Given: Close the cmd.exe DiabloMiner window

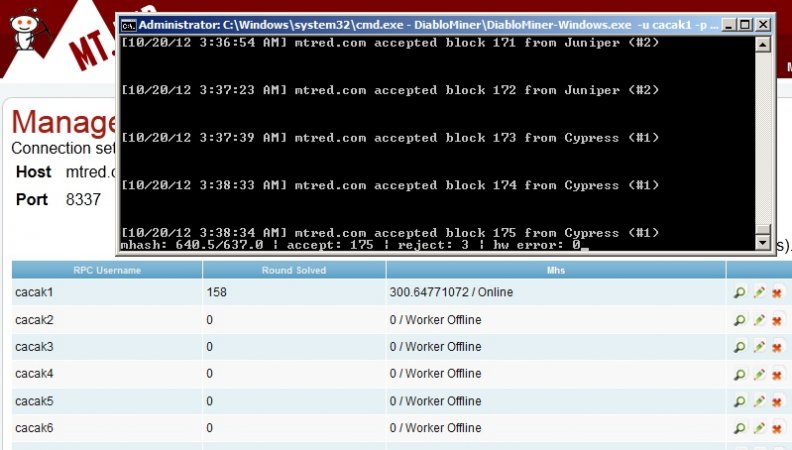Looking at the screenshot, I should pyautogui.click(x=763, y=25).
